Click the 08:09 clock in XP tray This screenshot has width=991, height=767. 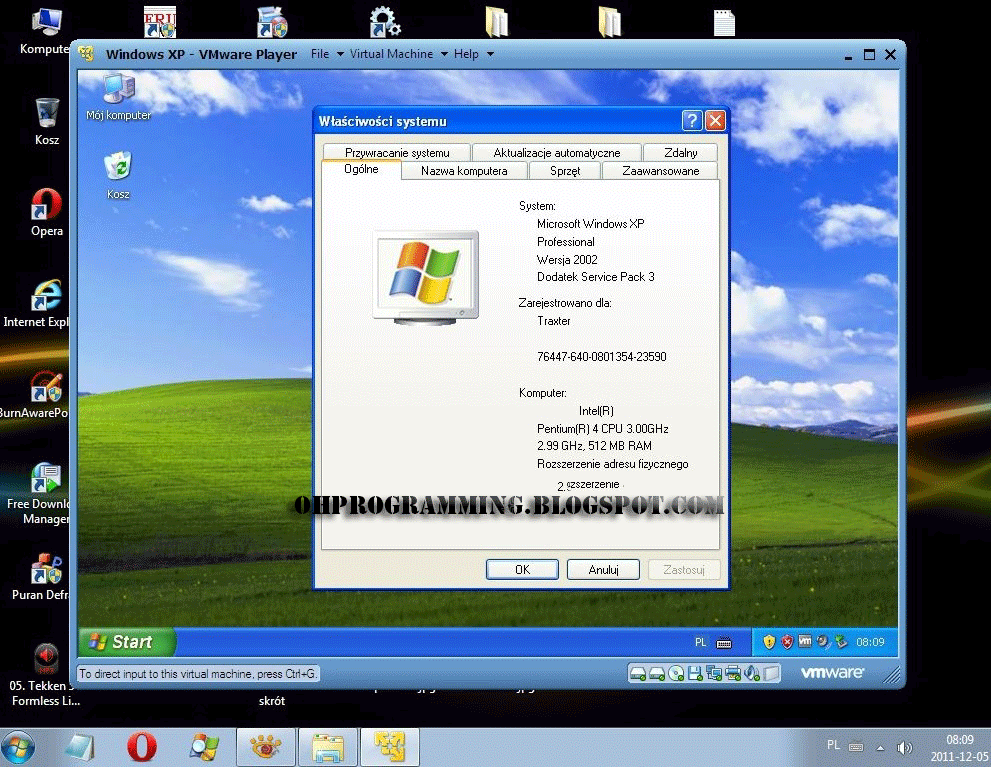point(870,643)
